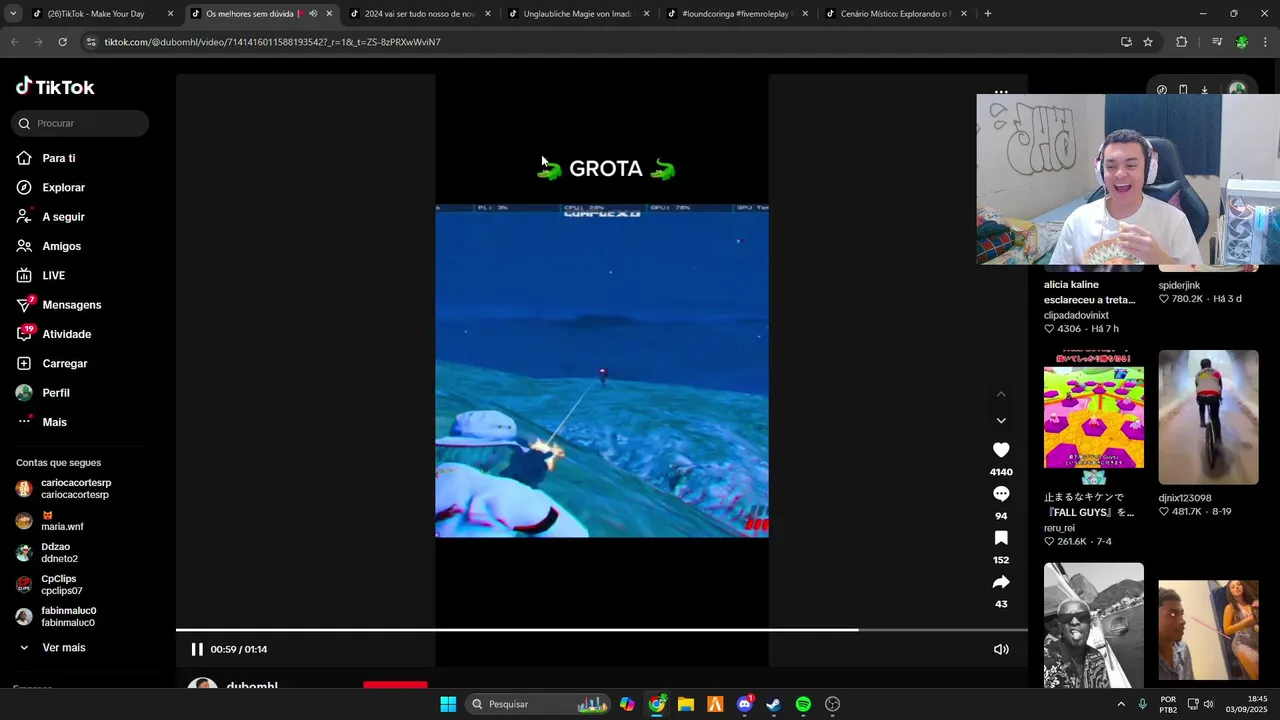This screenshot has width=1280, height=720.
Task: Open the Chrome three-dot menu
Action: pyautogui.click(x=1266, y=42)
